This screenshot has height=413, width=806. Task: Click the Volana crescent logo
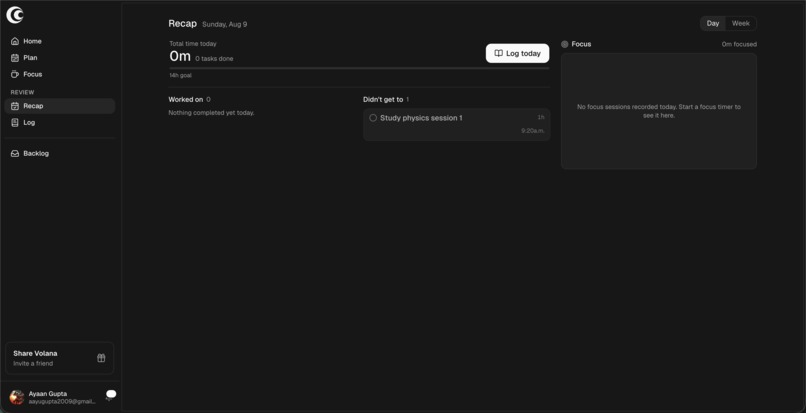click(x=15, y=15)
